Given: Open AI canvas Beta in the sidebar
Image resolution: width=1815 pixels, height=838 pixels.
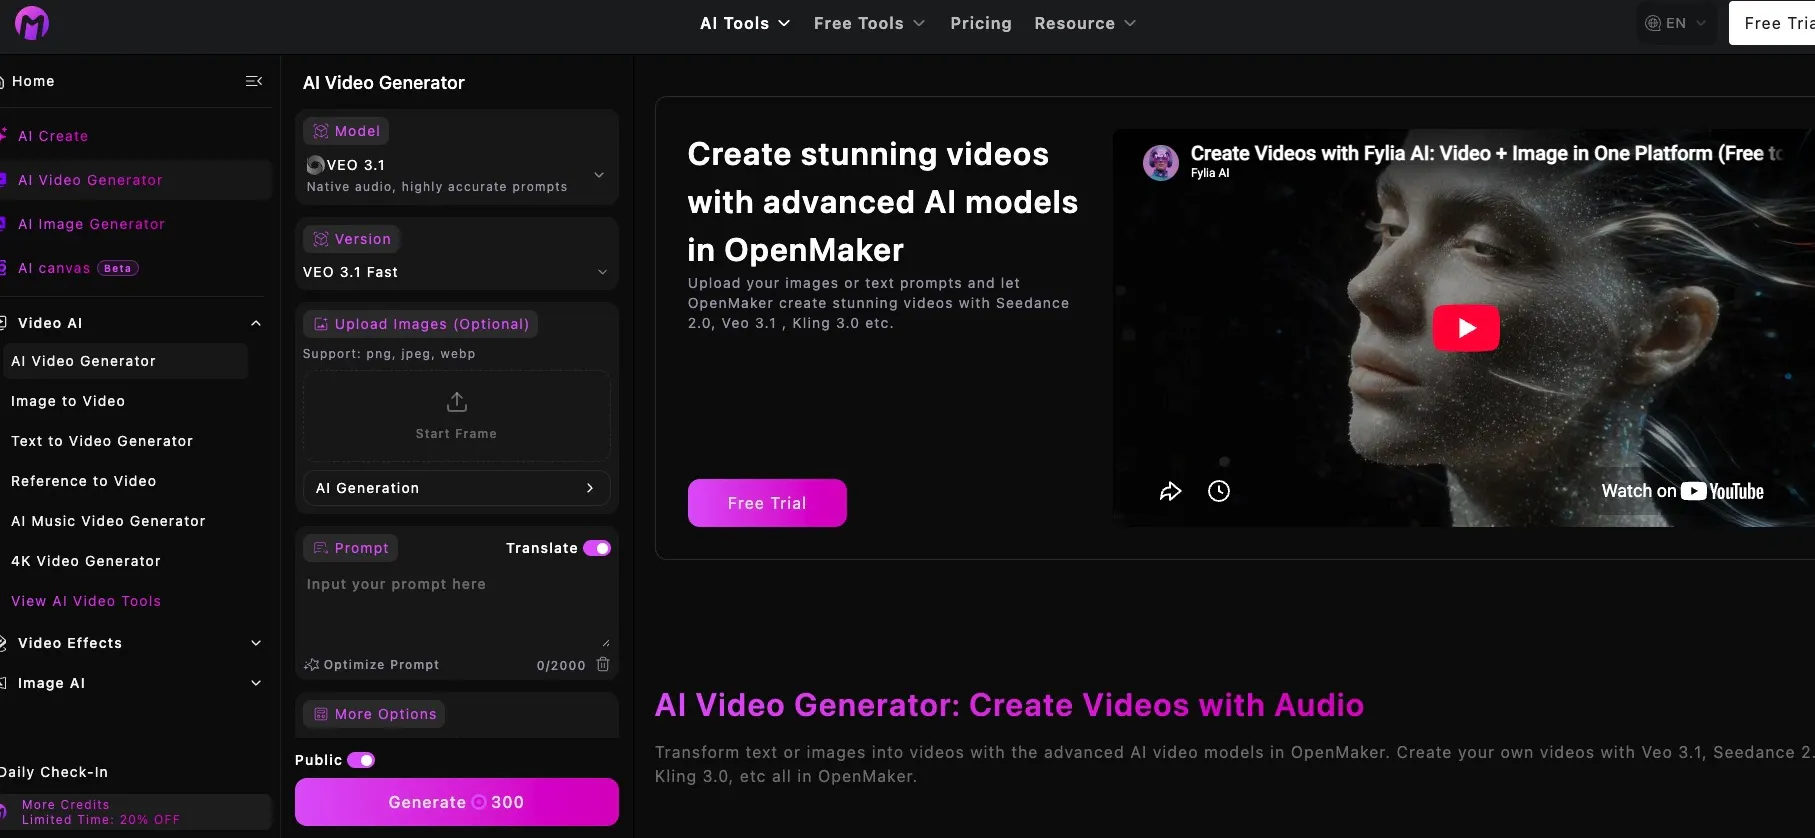Looking at the screenshot, I should (70, 268).
